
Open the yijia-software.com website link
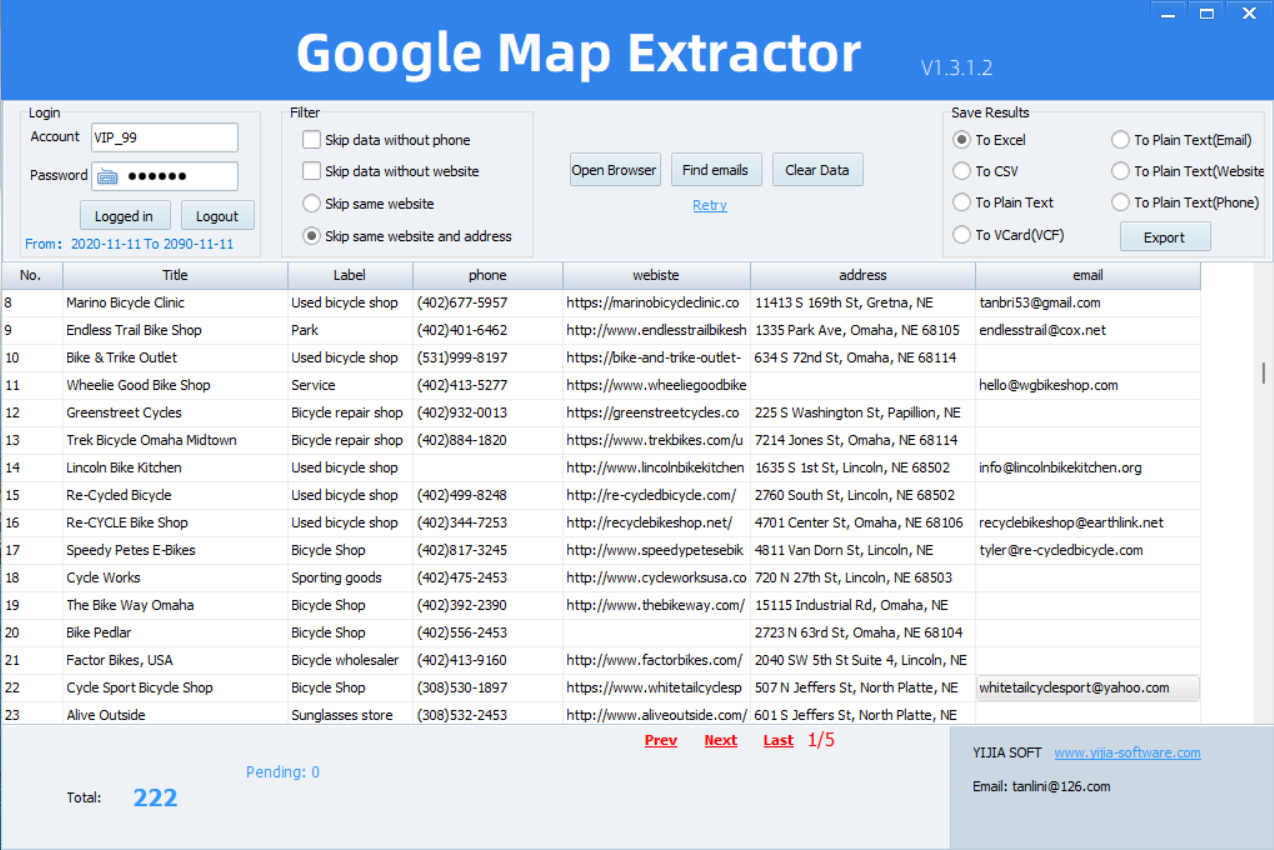coord(1127,753)
